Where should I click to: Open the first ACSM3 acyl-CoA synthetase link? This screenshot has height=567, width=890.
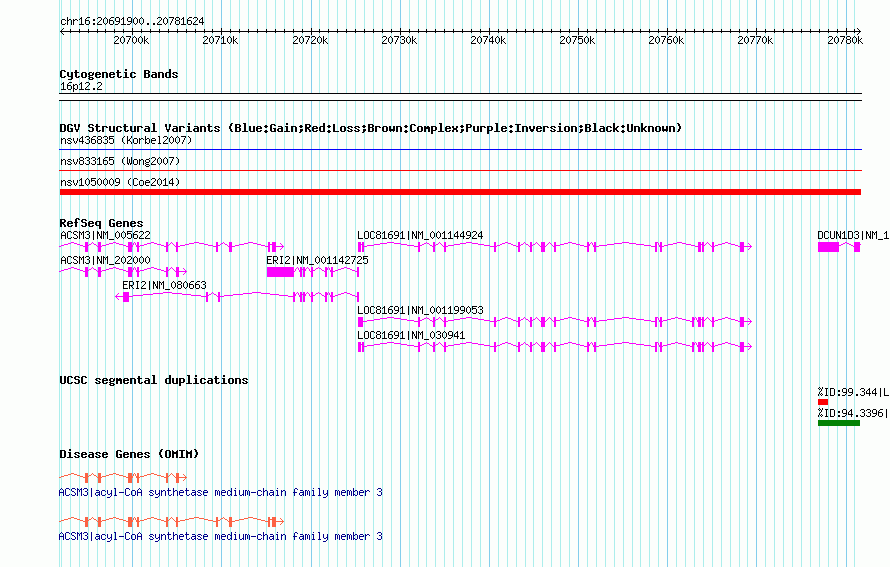click(221, 492)
